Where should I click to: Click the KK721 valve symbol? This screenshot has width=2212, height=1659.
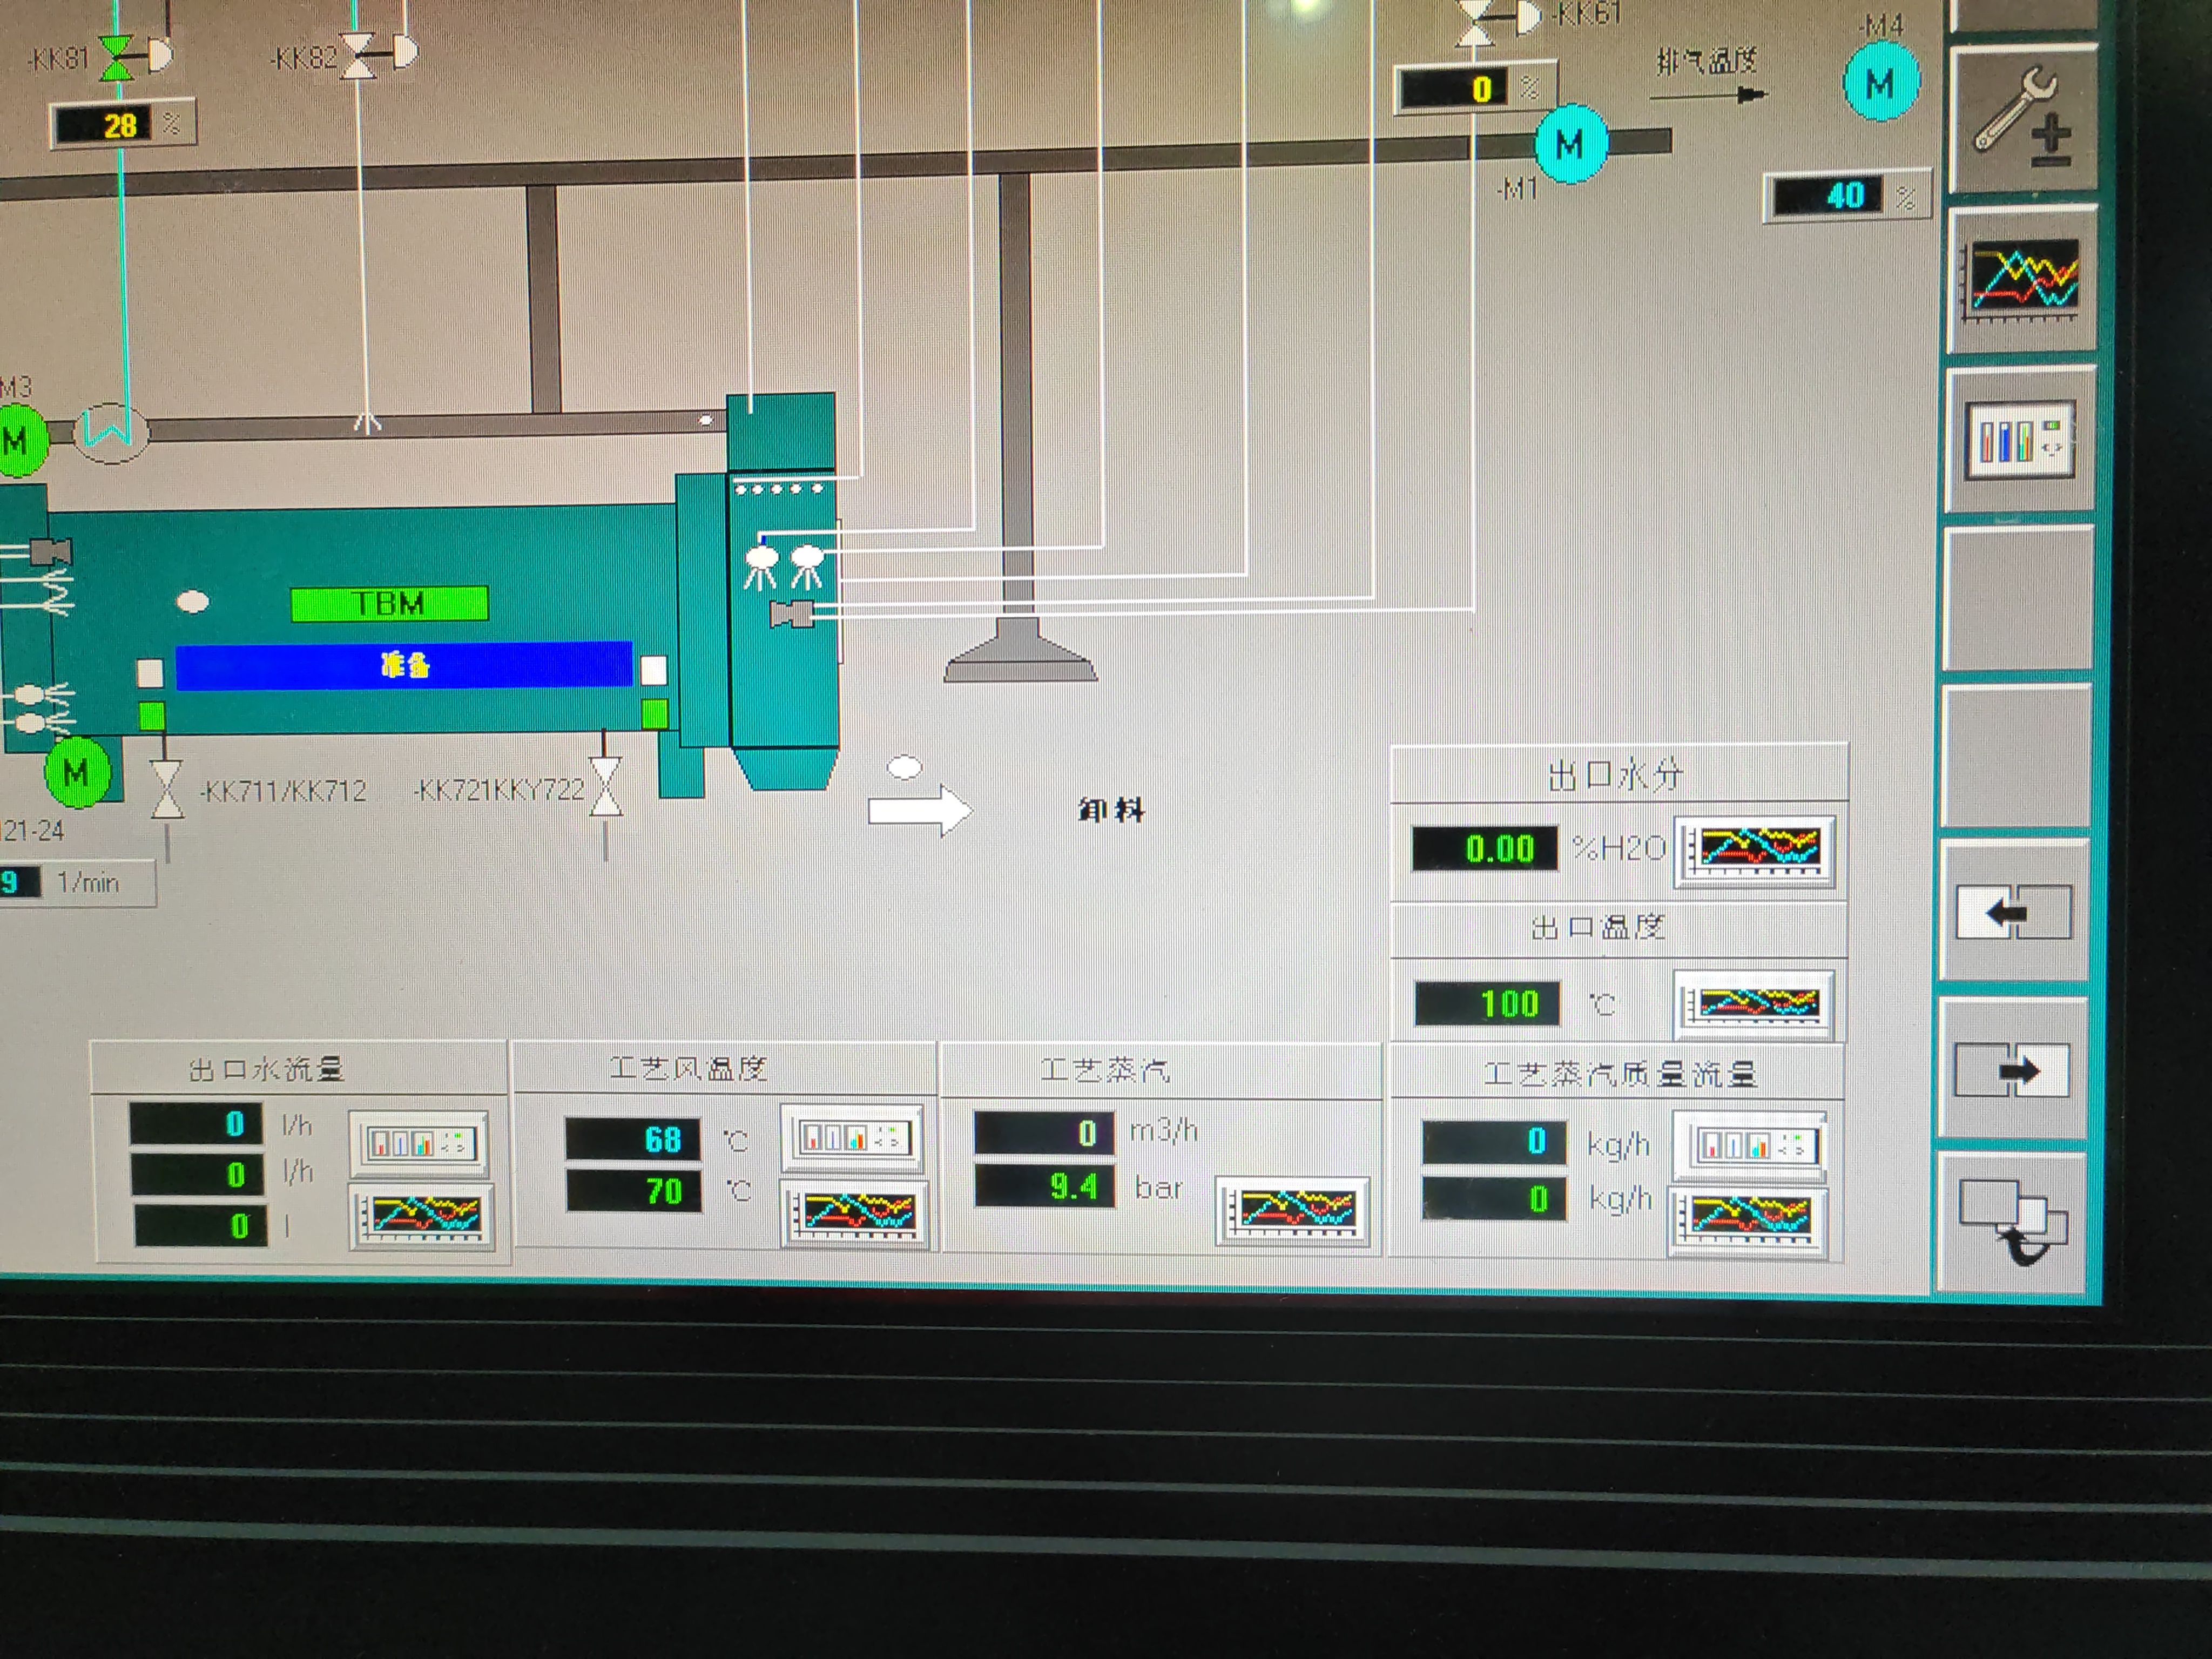tap(605, 787)
